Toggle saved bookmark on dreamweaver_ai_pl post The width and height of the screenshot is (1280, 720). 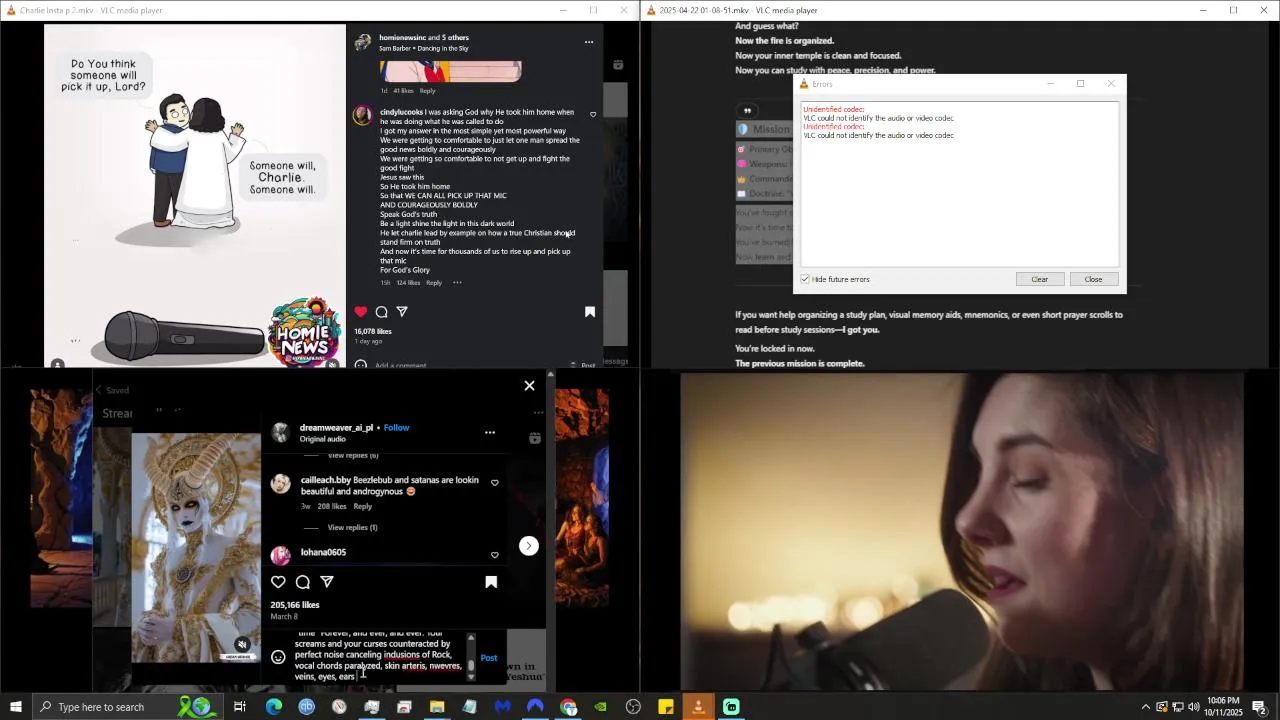[x=491, y=582]
